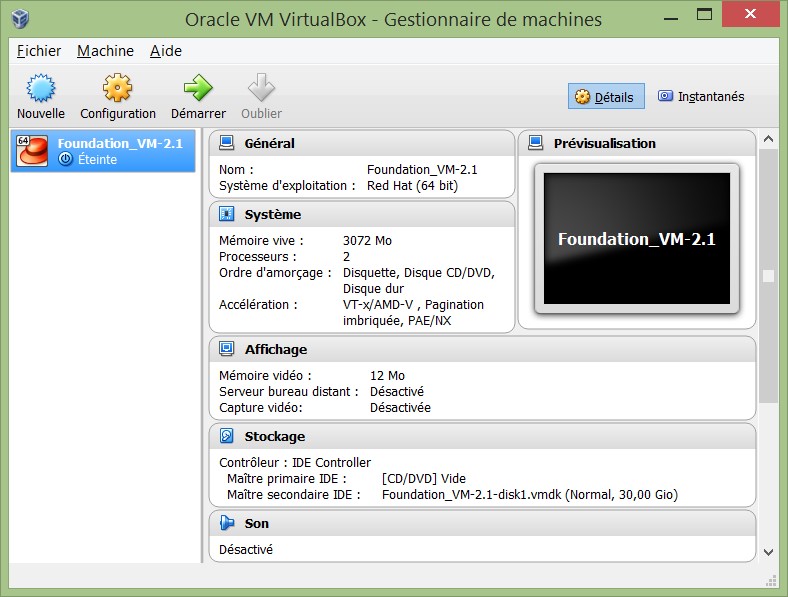Image resolution: width=788 pixels, height=597 pixels.
Task: Open the Fichier menu
Action: pyautogui.click(x=39, y=51)
